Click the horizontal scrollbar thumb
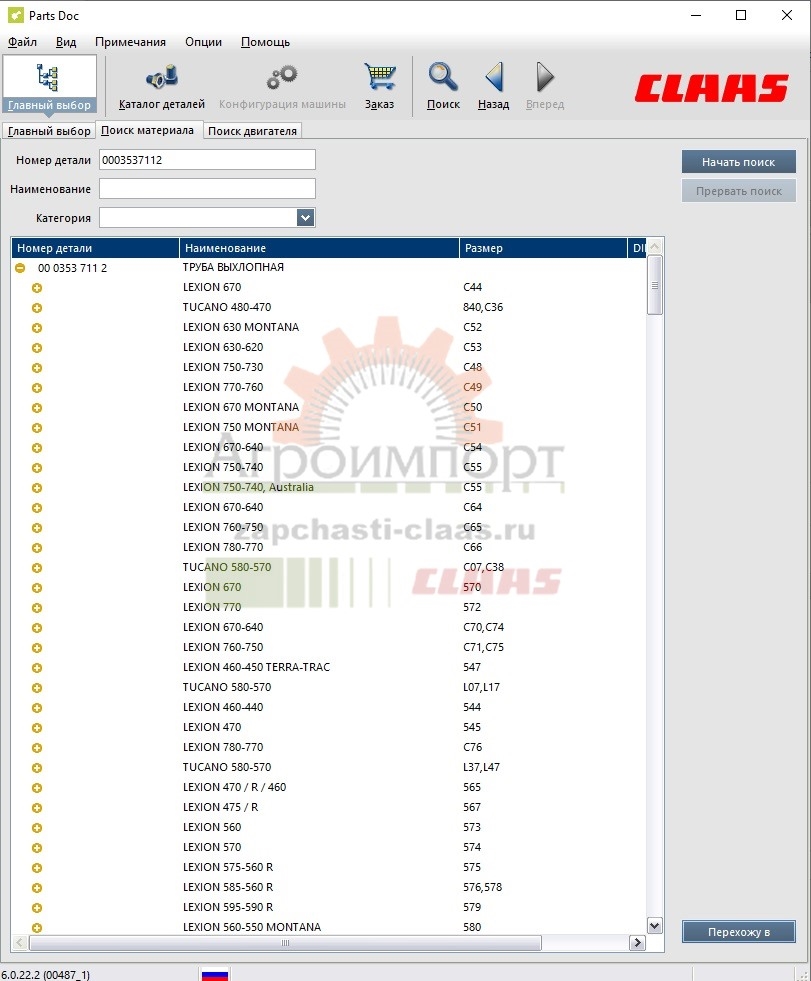The image size is (811, 981). coord(285,943)
